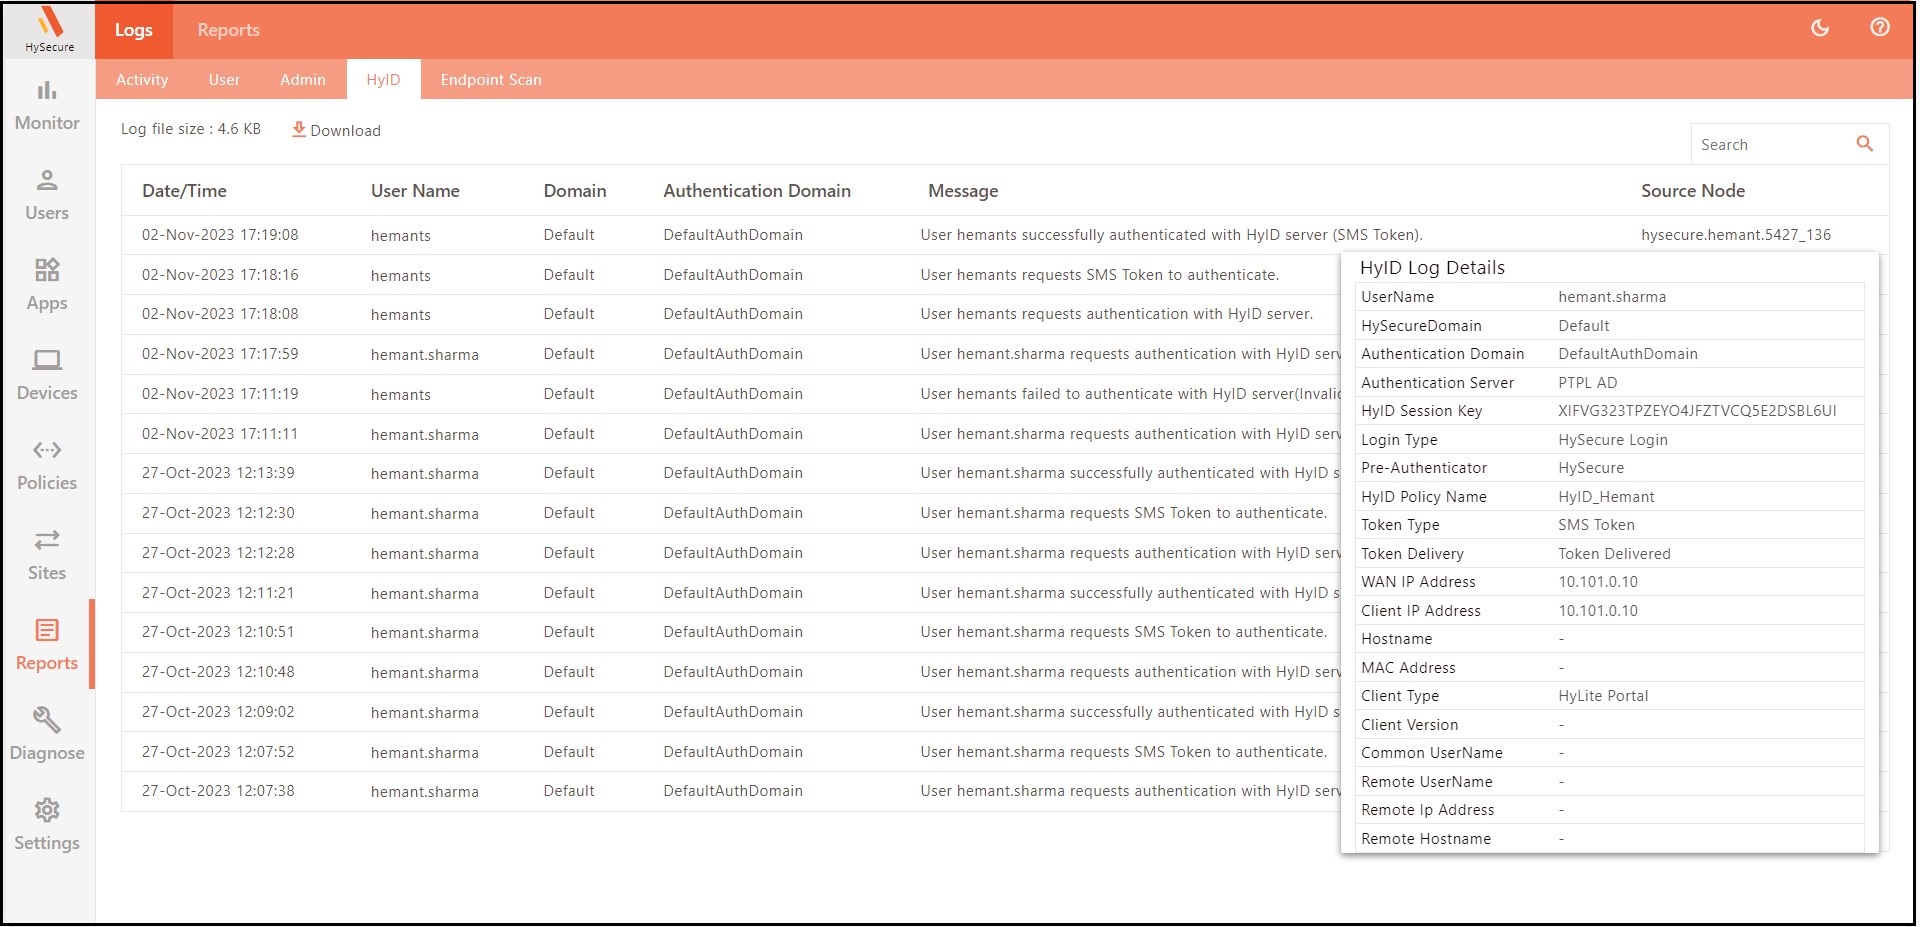This screenshot has height=927, width=1920.
Task: Select log entry 27-Oct-2023 12:12:30
Action: [218, 513]
